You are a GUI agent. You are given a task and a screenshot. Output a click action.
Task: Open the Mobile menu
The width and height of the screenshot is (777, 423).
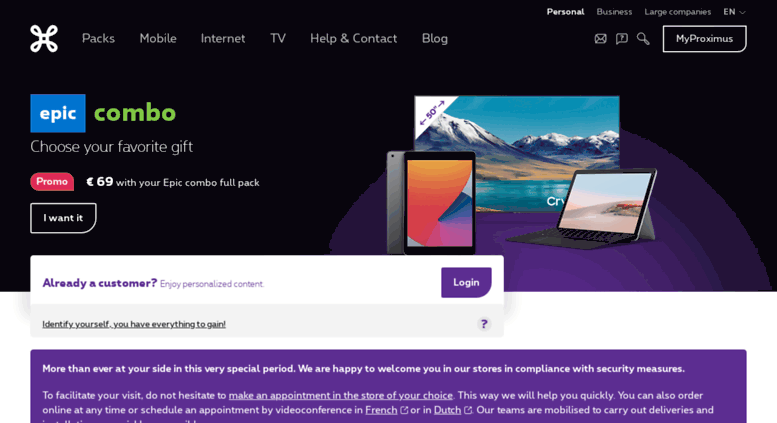158,39
